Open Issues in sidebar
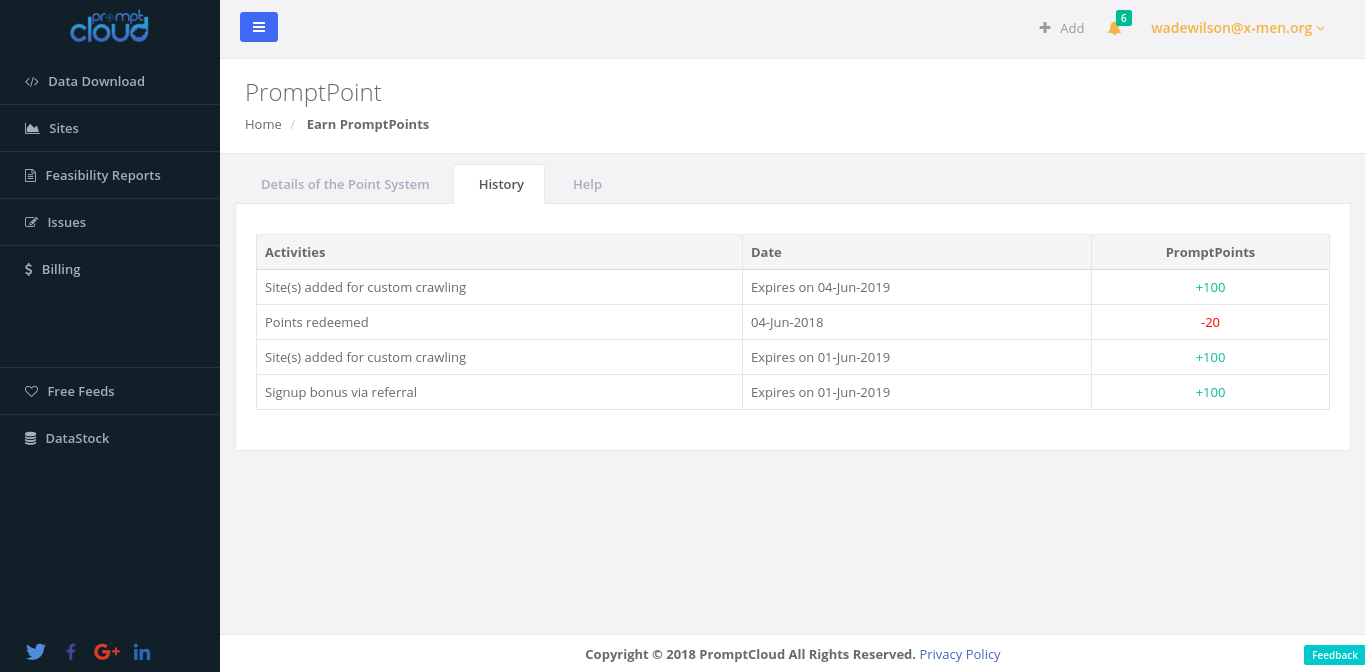 (x=110, y=223)
